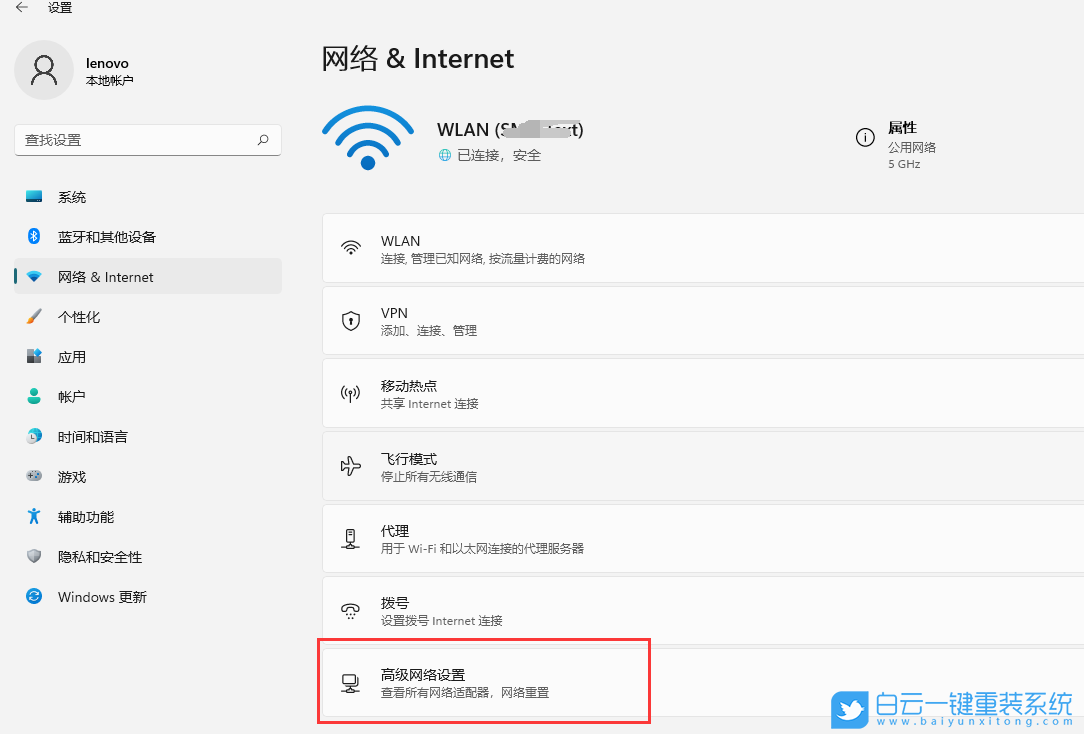
Task: Click the info icon next to 属性
Action: [865, 137]
